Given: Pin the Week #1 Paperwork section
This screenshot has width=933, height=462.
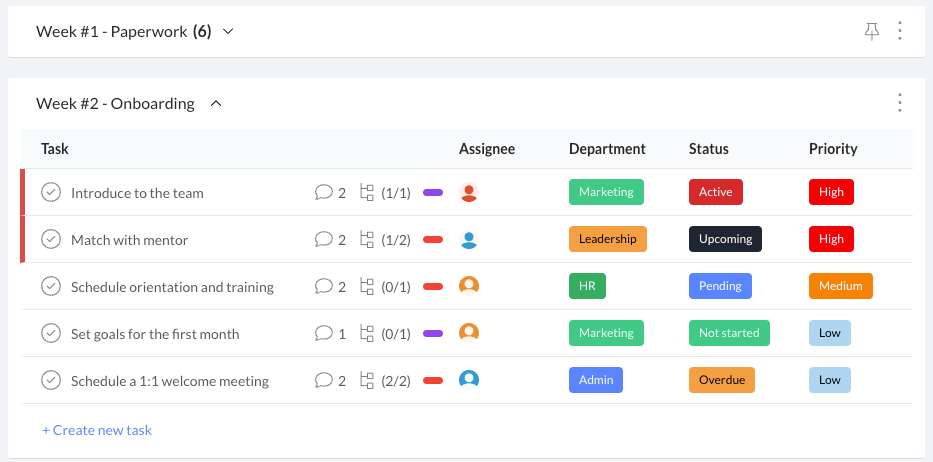Looking at the screenshot, I should [872, 31].
